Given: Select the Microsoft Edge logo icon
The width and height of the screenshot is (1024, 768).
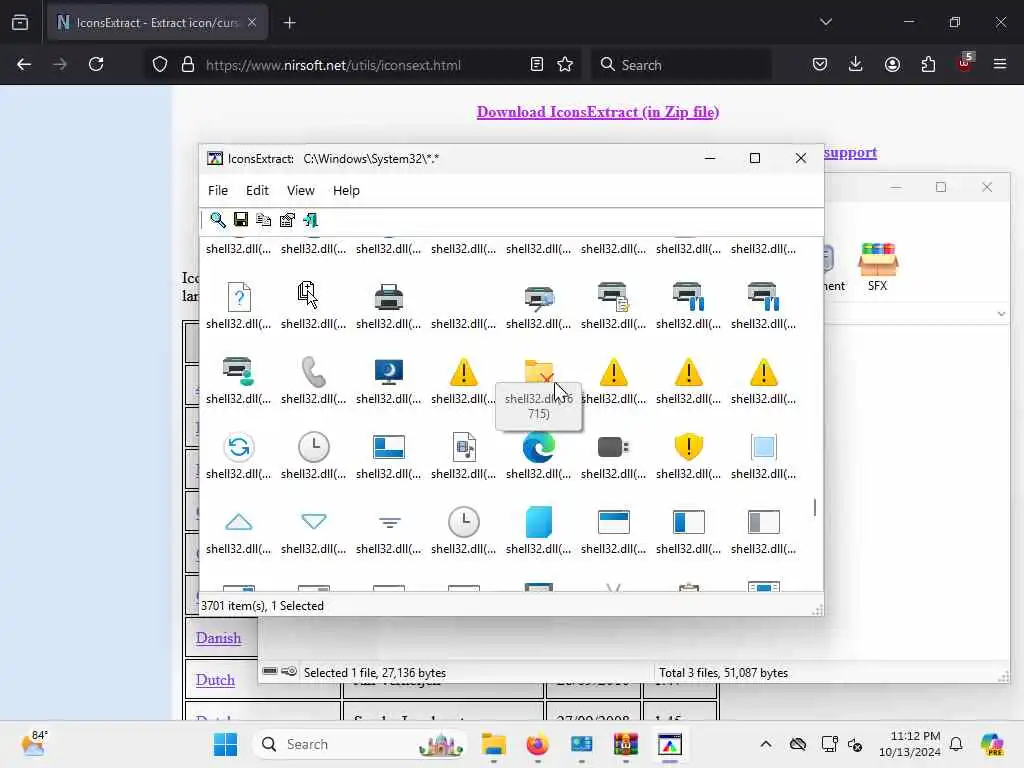Looking at the screenshot, I should (x=539, y=447).
